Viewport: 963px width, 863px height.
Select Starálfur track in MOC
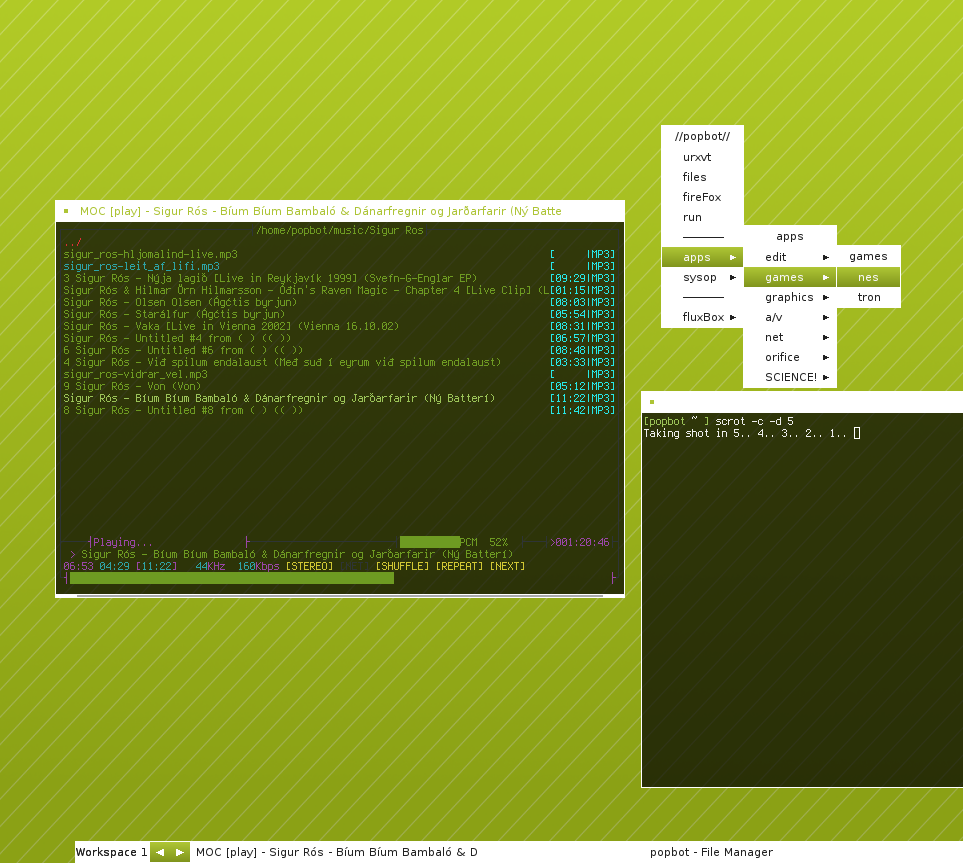(x=339, y=314)
